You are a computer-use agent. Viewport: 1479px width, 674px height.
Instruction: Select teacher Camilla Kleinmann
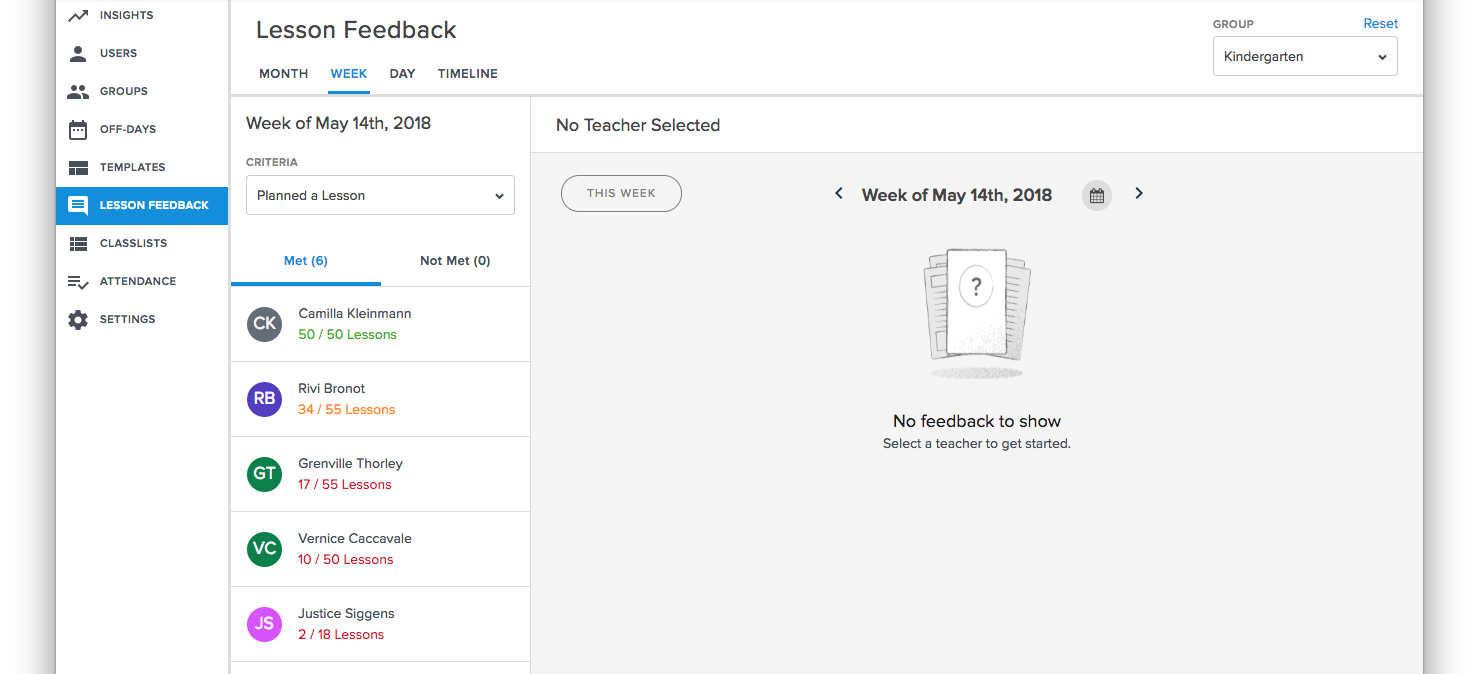pos(355,314)
